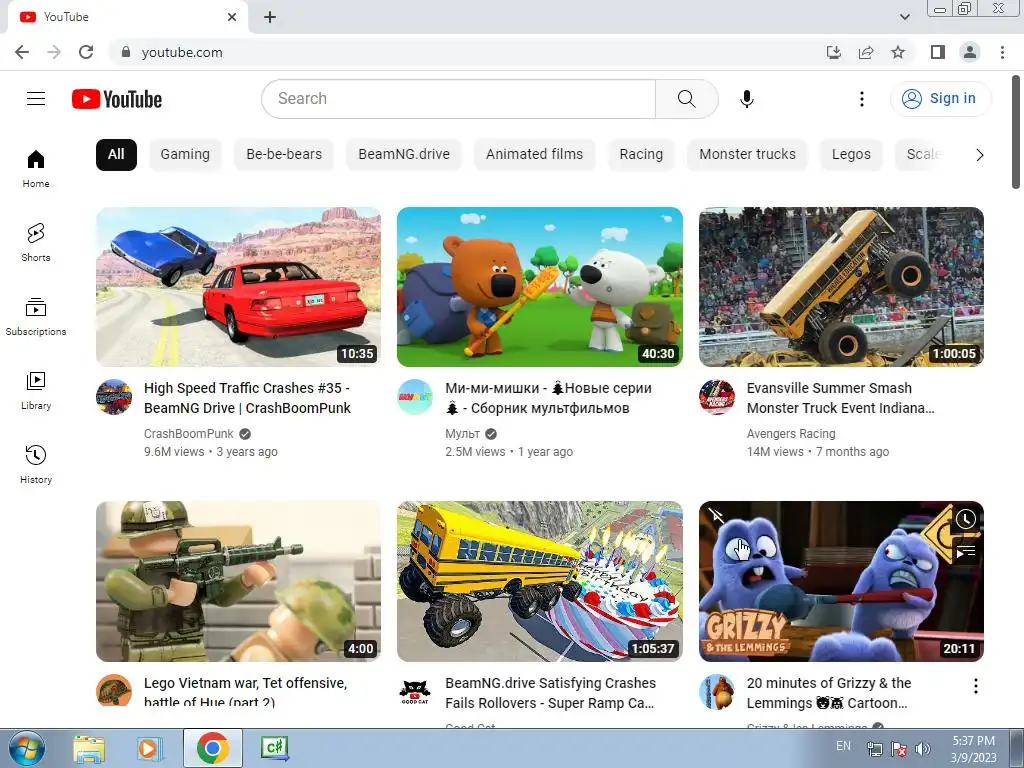Click Мульт channel avatar

coord(415,397)
